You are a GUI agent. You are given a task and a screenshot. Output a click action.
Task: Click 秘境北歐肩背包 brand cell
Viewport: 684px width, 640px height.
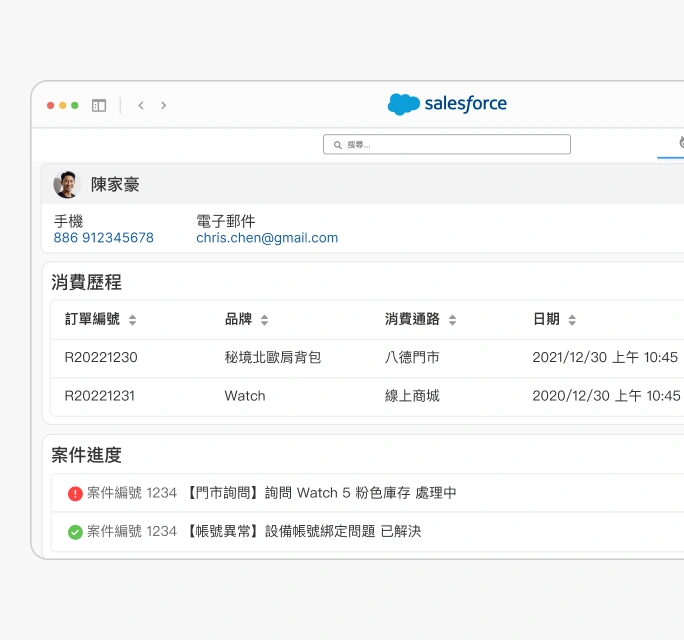coord(273,357)
